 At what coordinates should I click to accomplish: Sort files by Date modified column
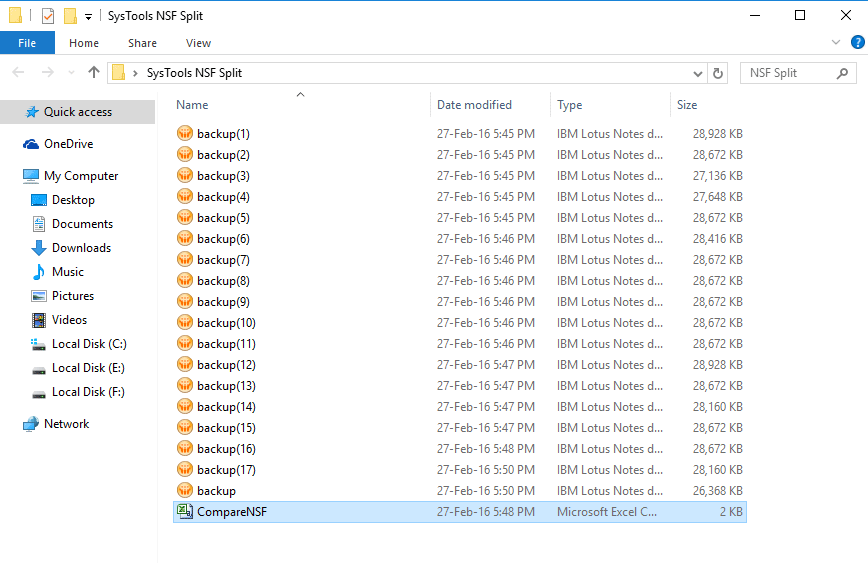474,105
